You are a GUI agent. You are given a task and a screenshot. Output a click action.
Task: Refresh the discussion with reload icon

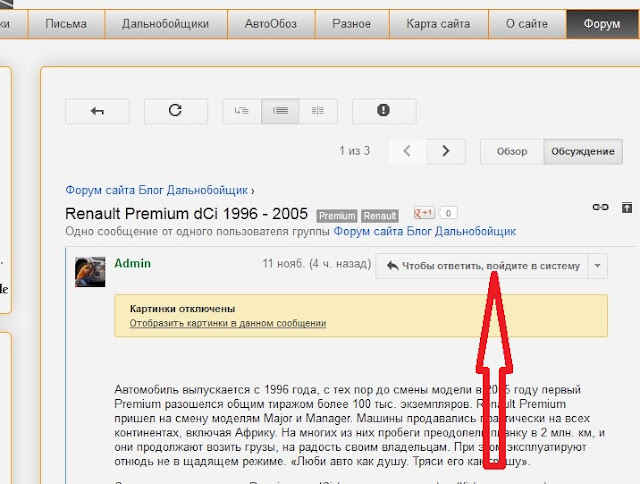[x=176, y=111]
